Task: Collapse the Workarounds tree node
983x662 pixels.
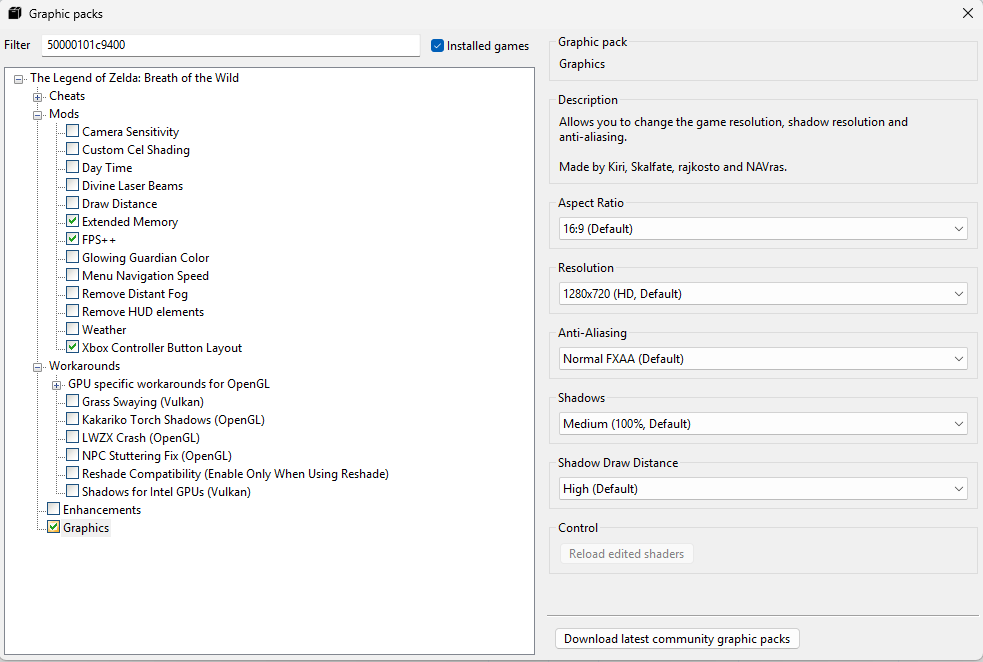Action: pyautogui.click(x=38, y=367)
